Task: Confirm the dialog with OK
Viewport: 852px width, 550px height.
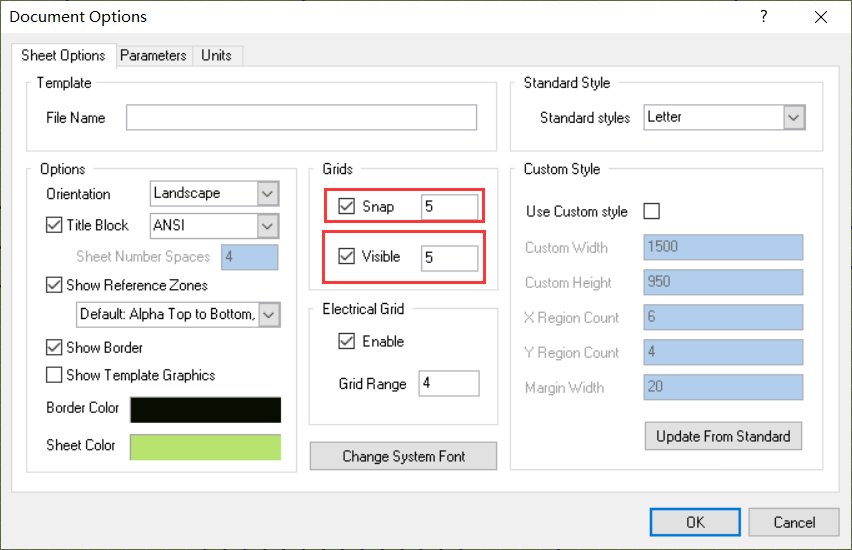Action: pos(695,522)
